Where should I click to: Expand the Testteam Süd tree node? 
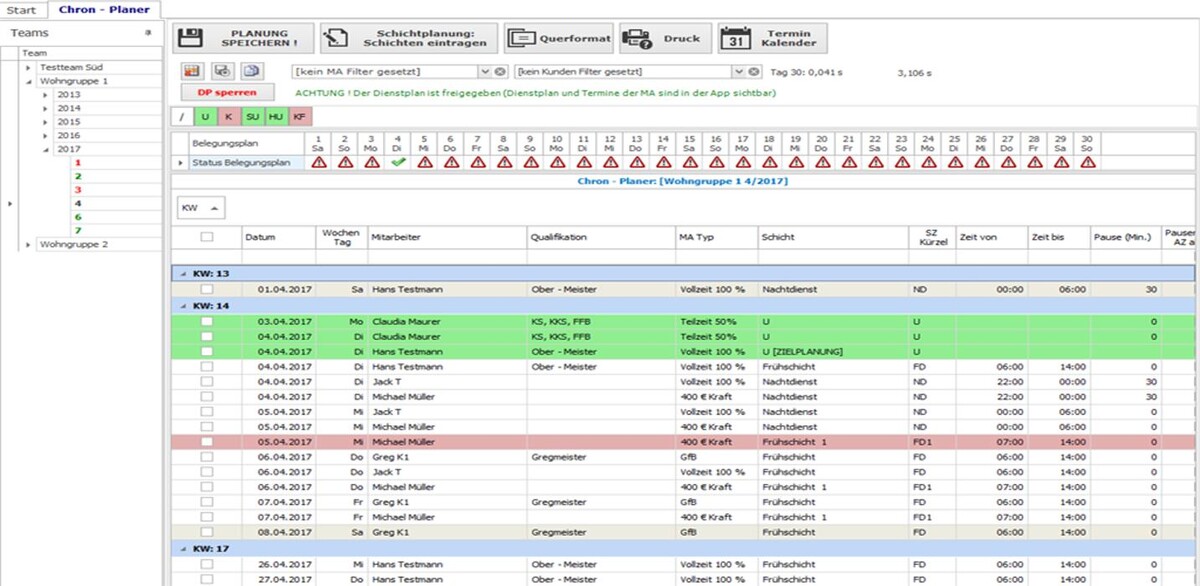tap(29, 67)
